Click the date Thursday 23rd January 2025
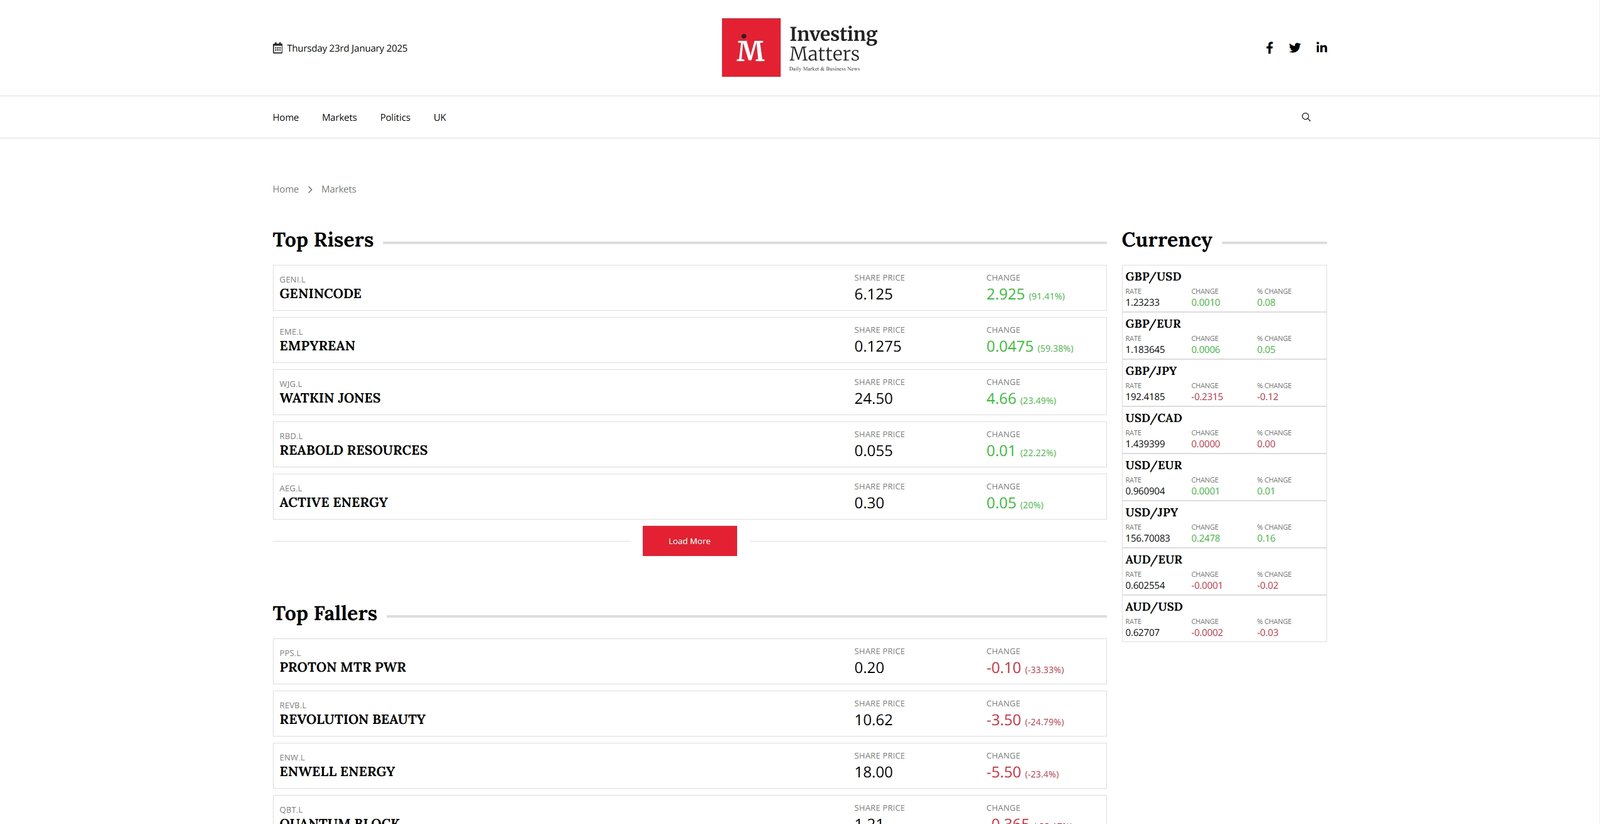1600x824 pixels. [347, 48]
